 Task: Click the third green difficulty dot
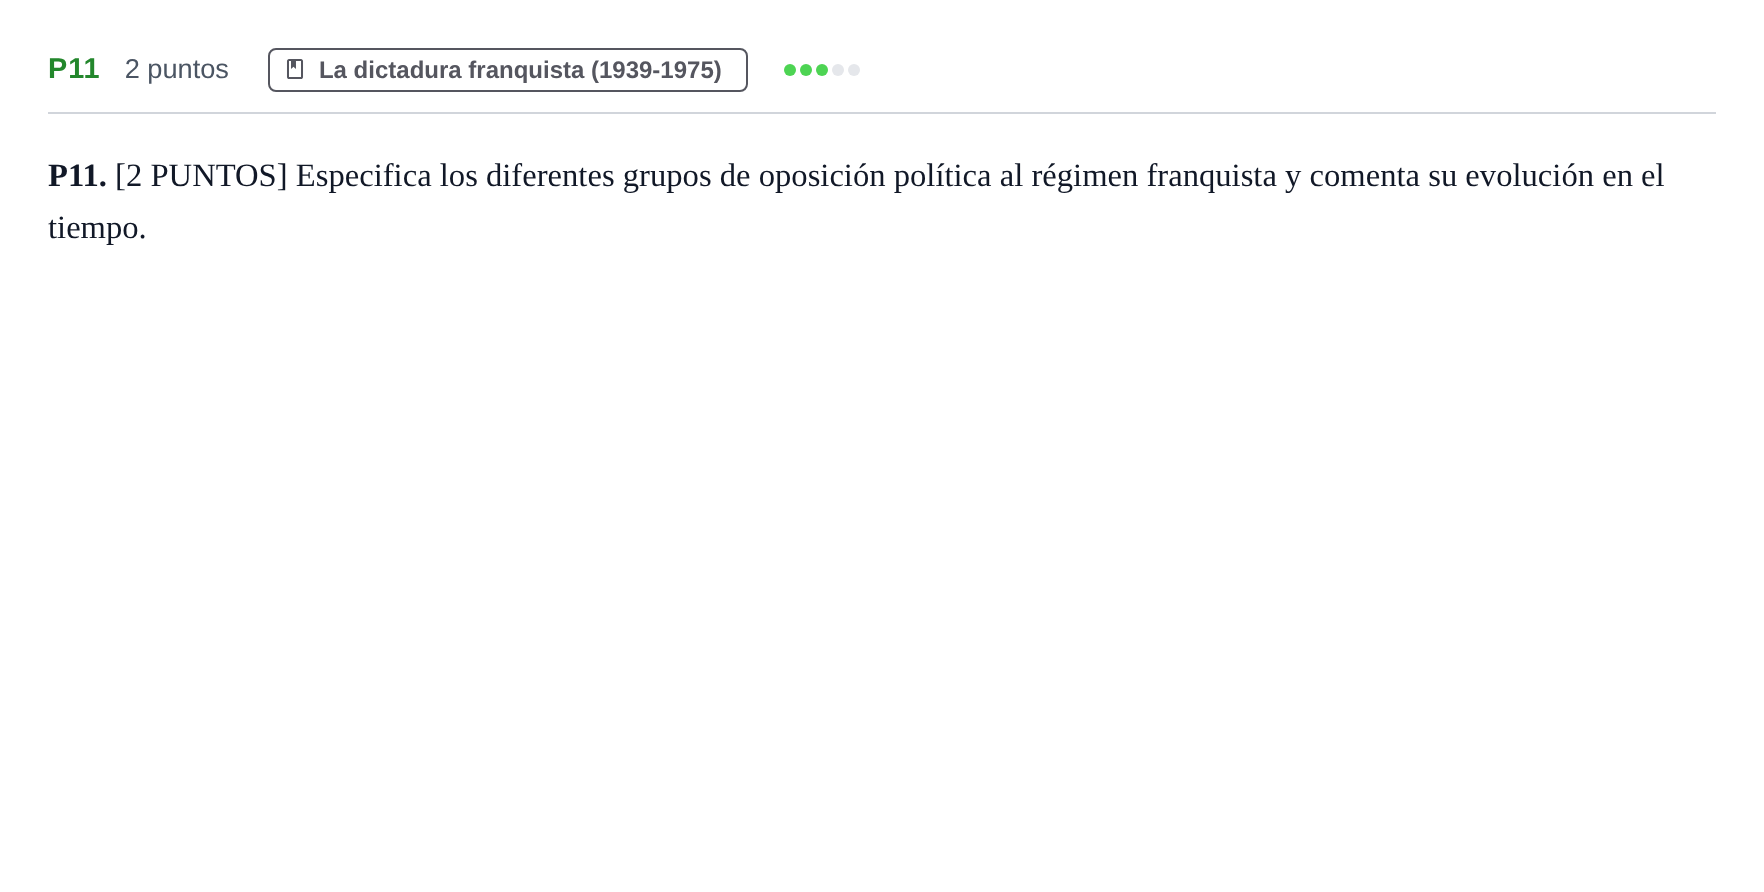(x=822, y=70)
